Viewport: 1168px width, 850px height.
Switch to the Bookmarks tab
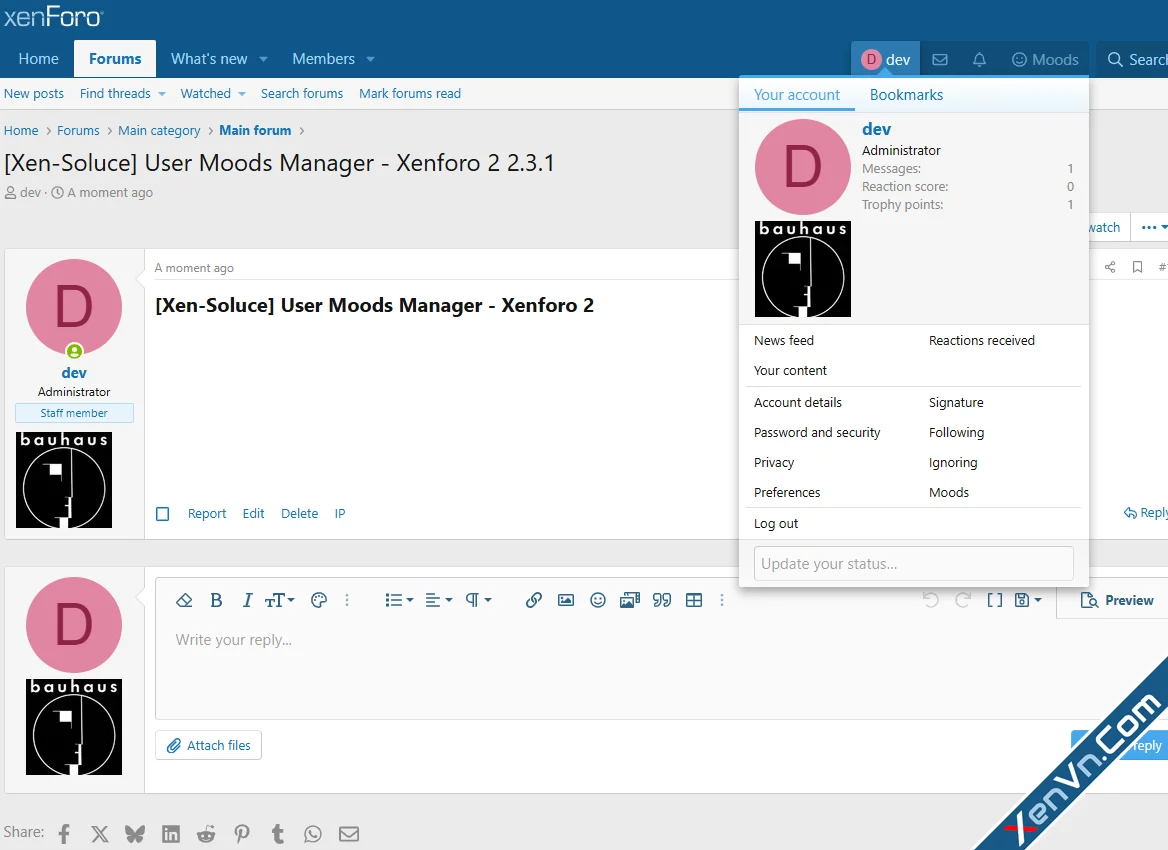pyautogui.click(x=907, y=95)
